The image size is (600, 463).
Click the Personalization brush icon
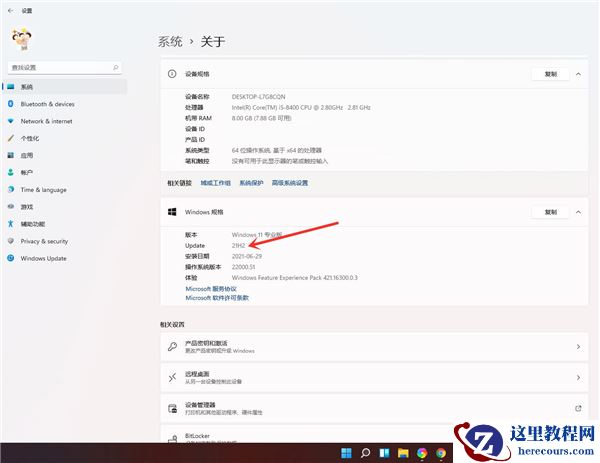click(x=11, y=138)
